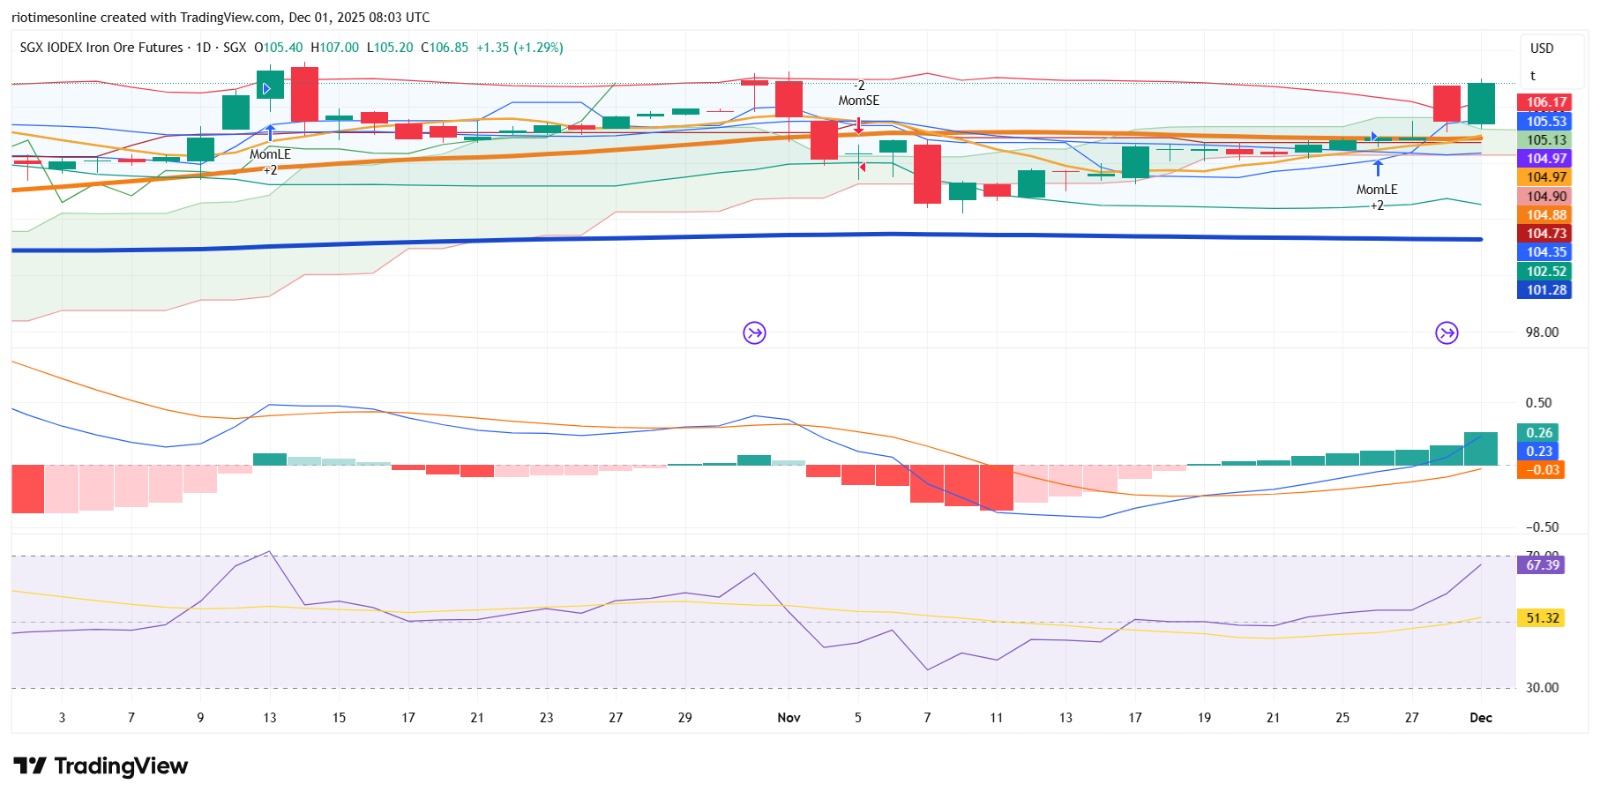Select the MomLE signal near Oct 13
Viewport: 1600px width, 799px height.
(x=270, y=154)
